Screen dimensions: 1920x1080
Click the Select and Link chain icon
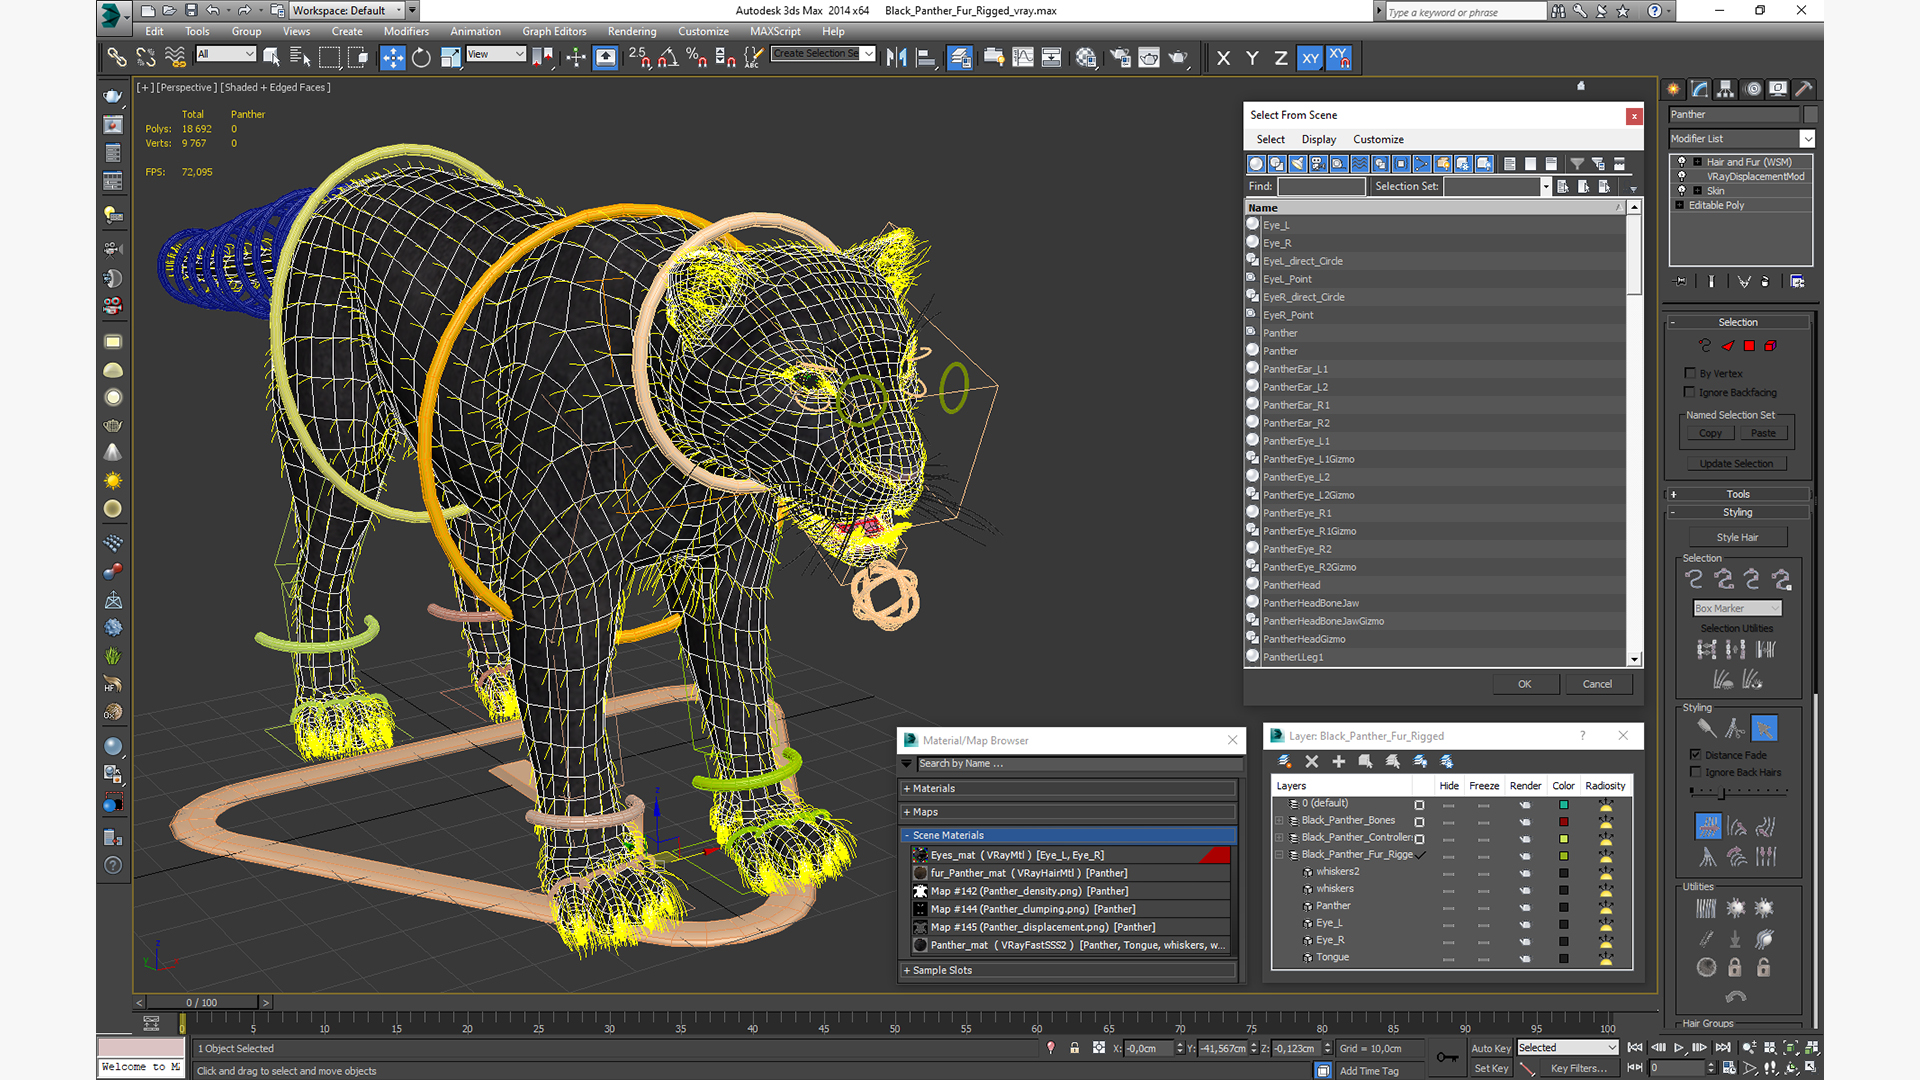point(117,58)
